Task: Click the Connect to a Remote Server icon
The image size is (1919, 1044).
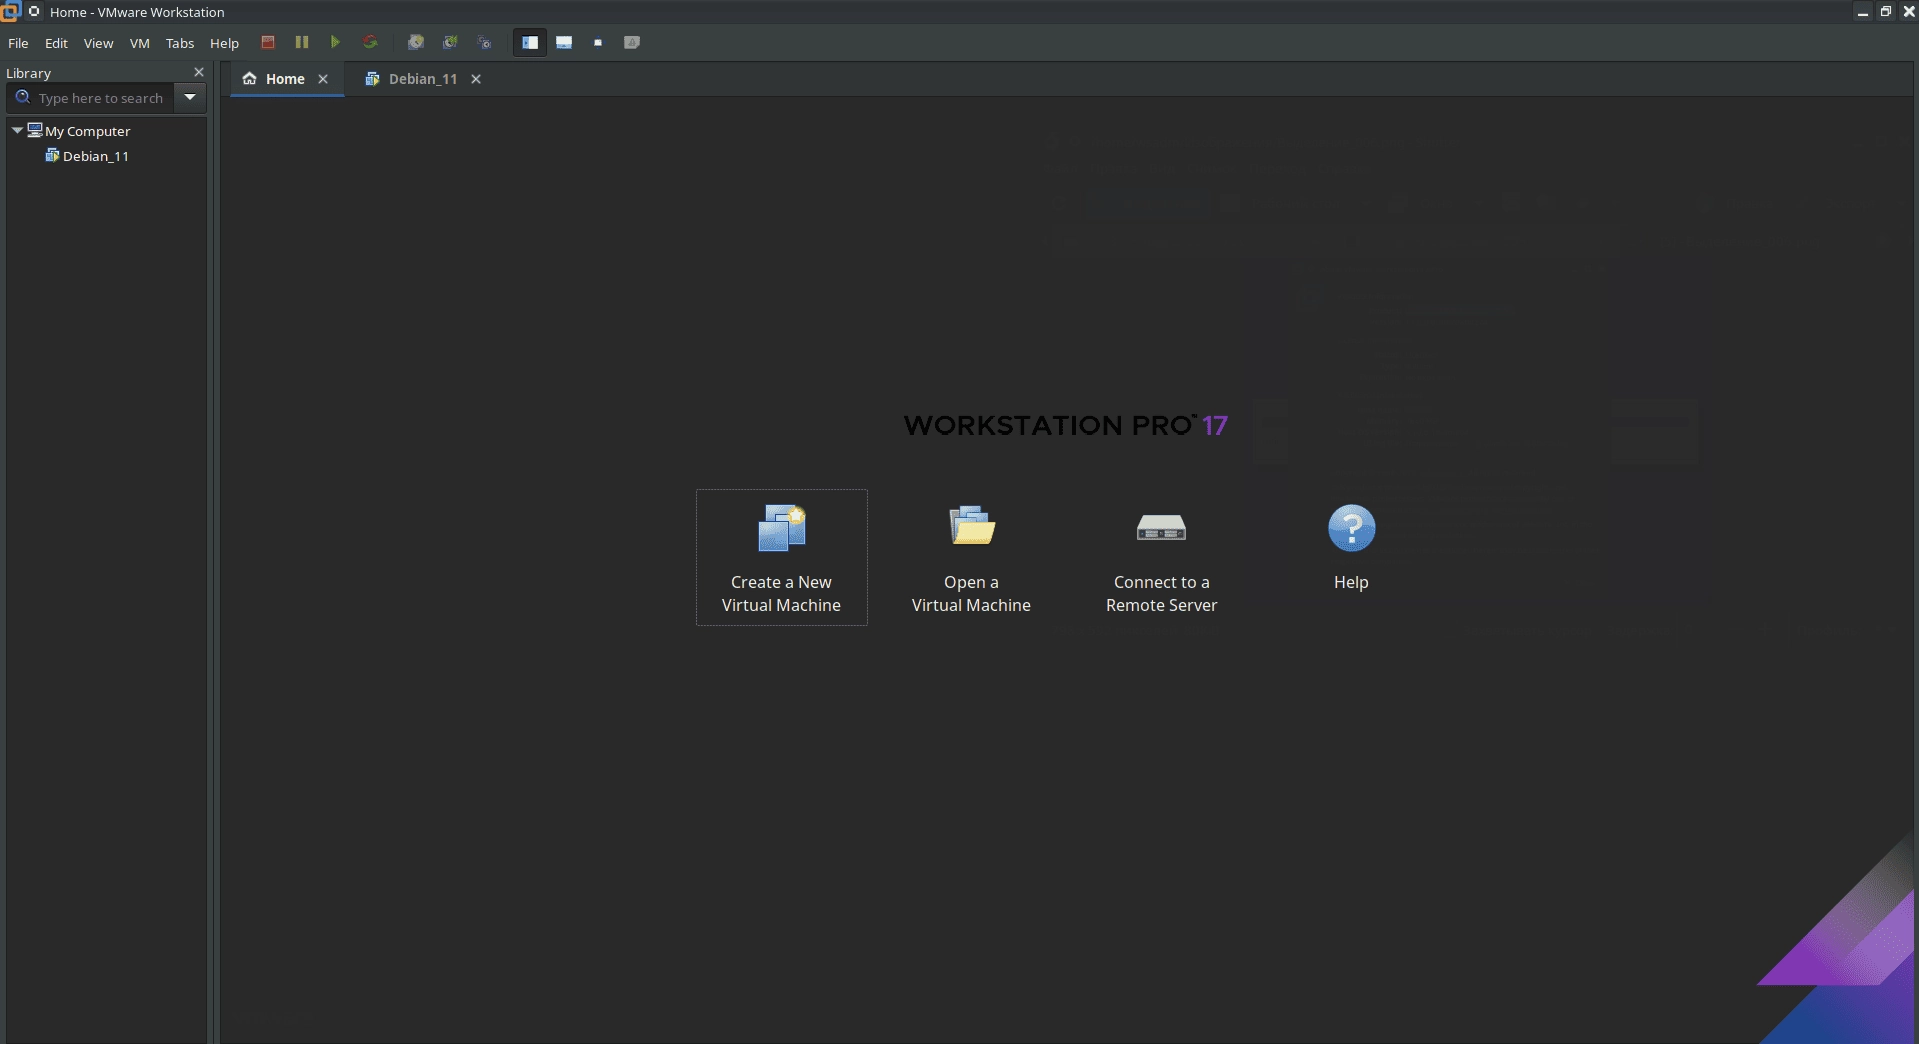Action: coord(1161,527)
